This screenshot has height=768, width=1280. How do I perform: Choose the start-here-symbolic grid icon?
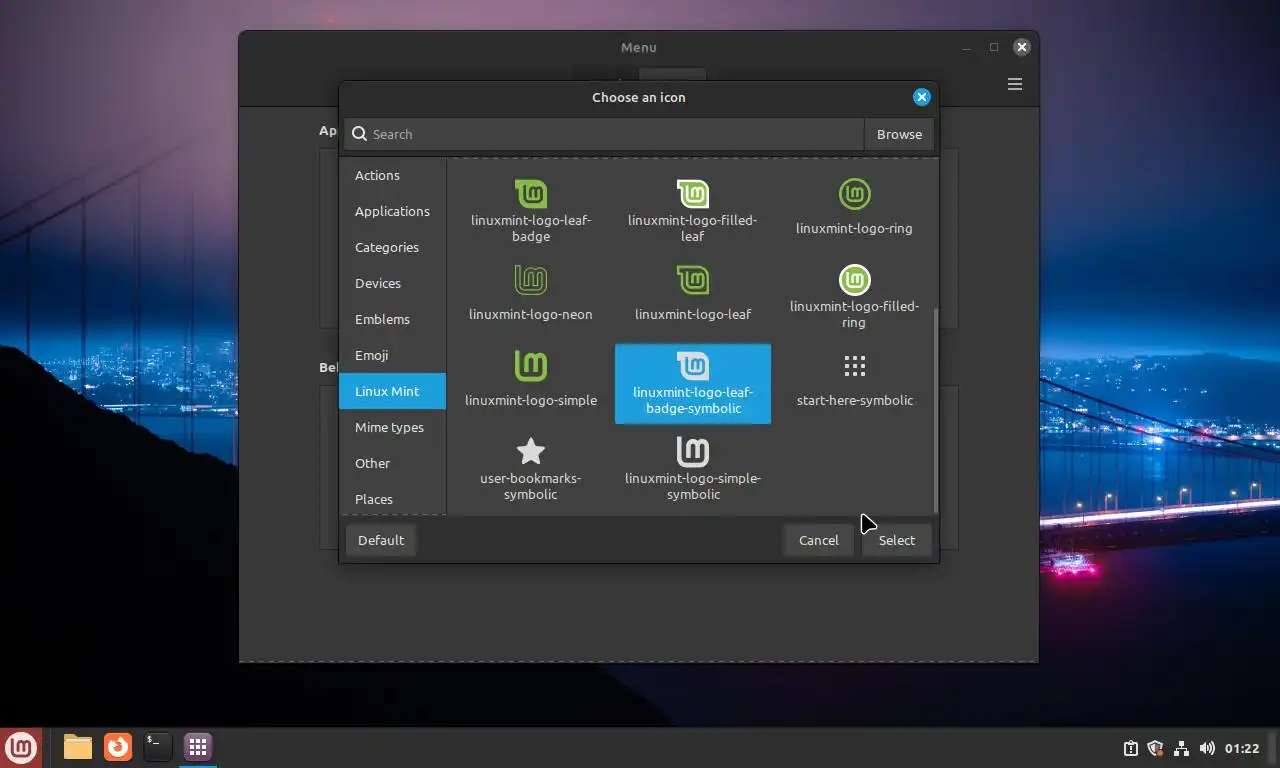click(854, 380)
